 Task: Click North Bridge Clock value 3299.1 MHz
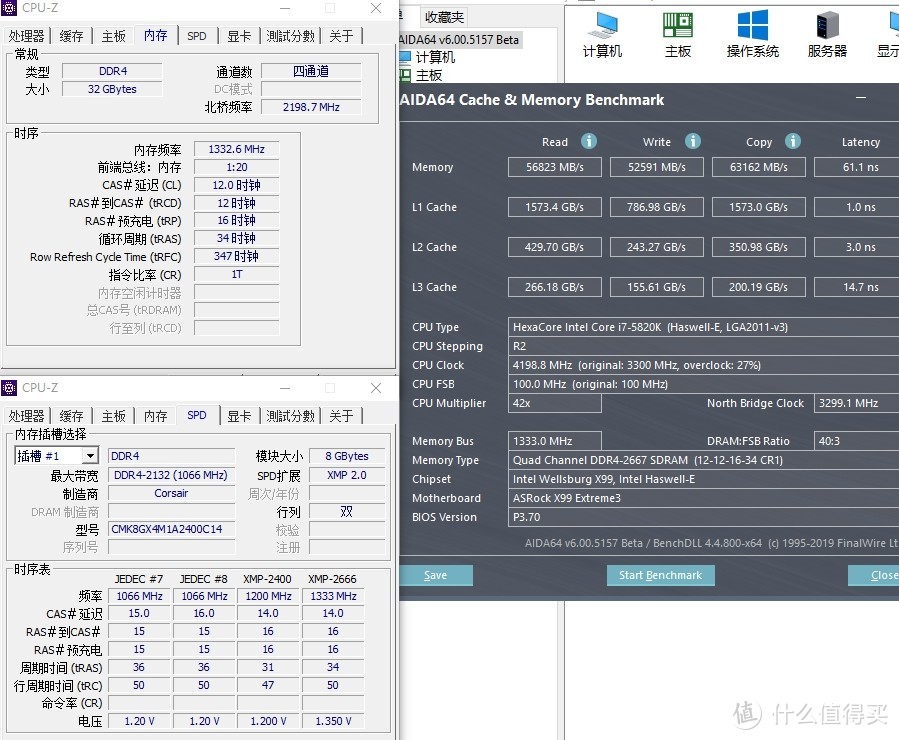(x=857, y=404)
